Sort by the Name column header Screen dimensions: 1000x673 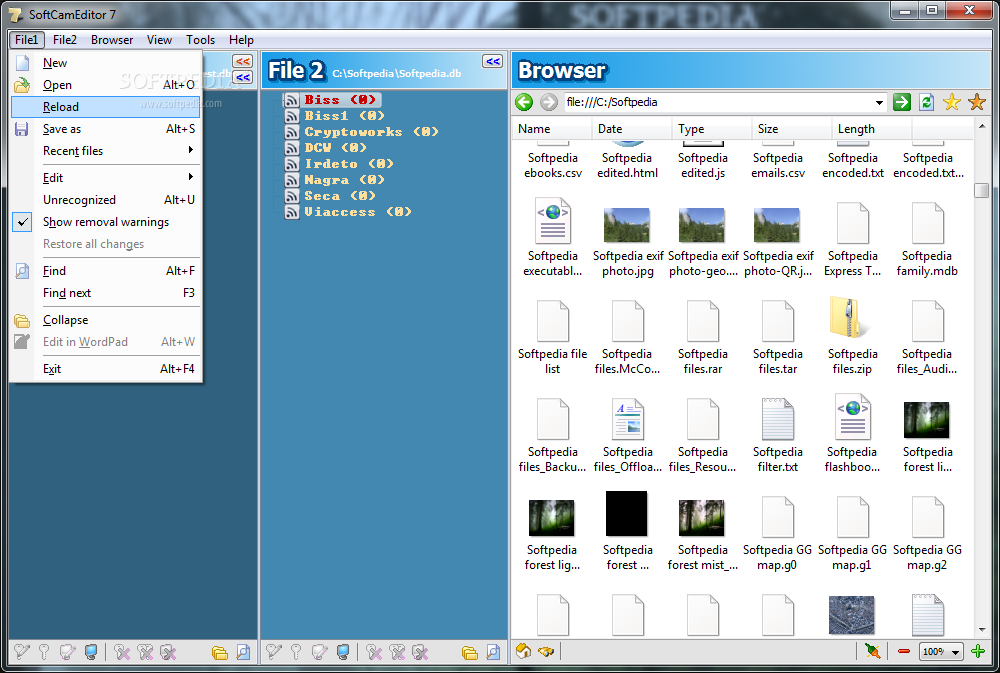pyautogui.click(x=552, y=129)
